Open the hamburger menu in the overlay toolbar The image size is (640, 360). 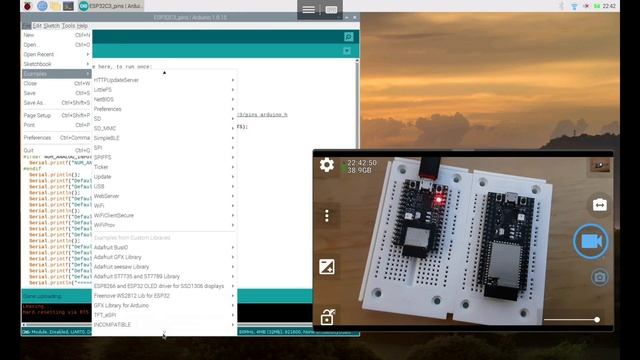[x=309, y=9]
